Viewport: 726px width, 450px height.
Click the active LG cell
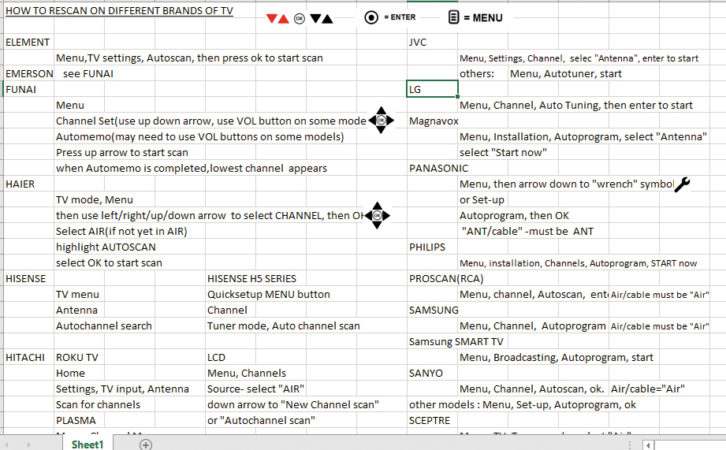pos(432,89)
